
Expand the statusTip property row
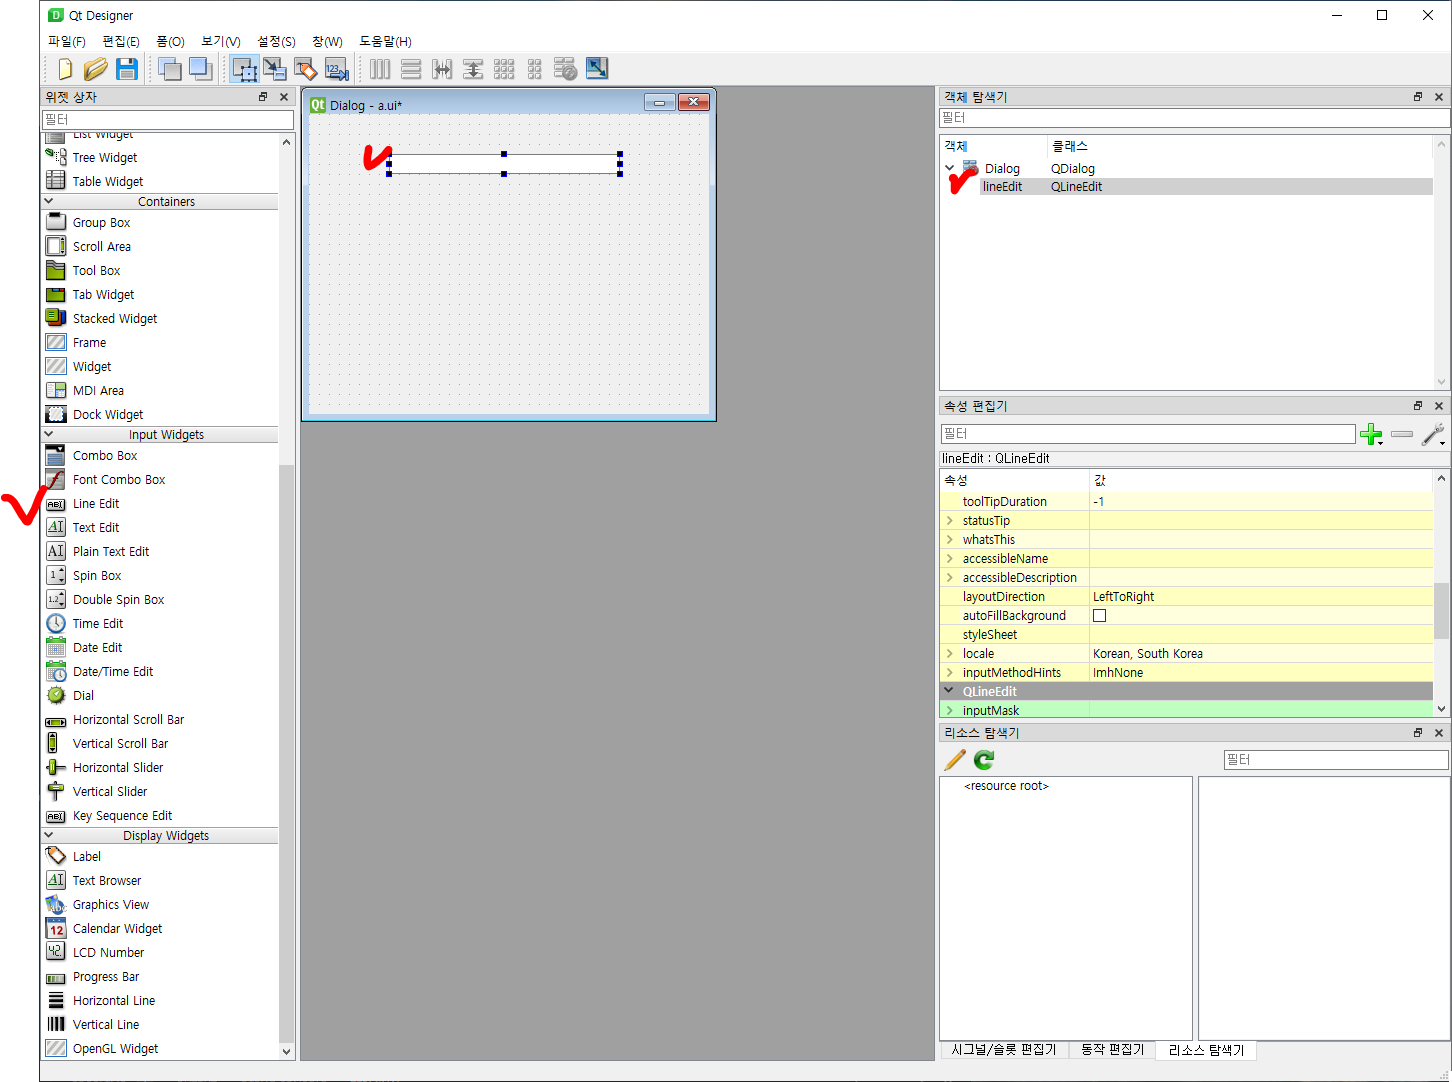[x=950, y=520]
